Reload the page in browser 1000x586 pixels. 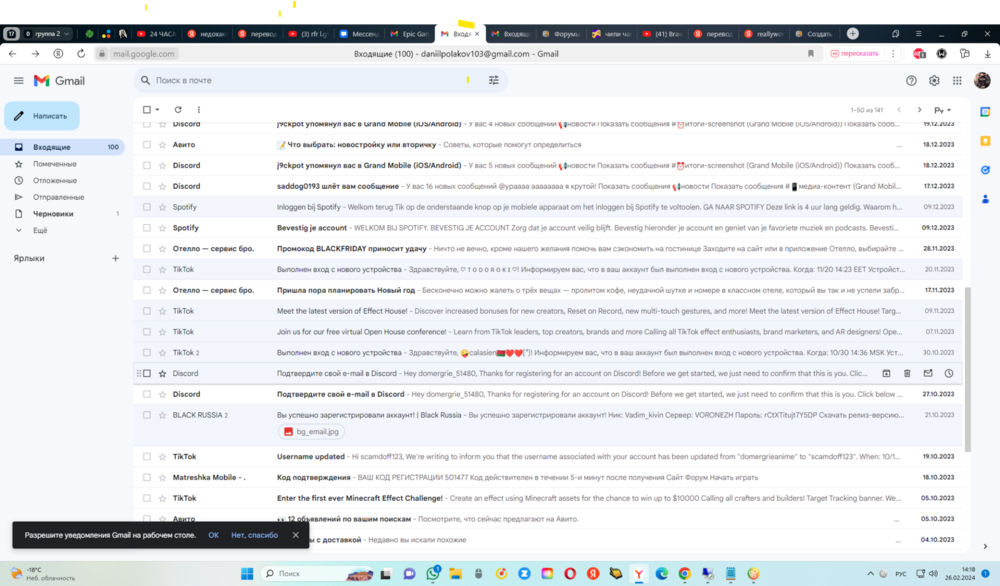click(x=81, y=54)
